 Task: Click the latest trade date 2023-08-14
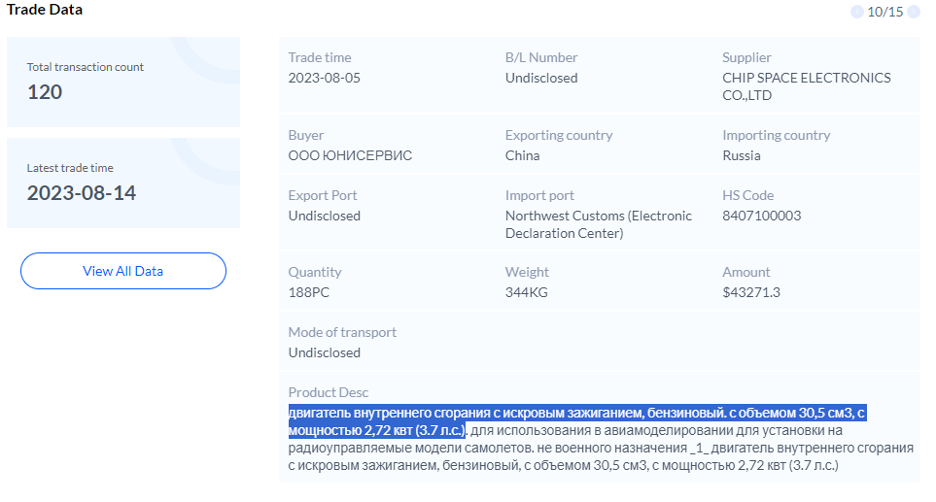[81, 193]
